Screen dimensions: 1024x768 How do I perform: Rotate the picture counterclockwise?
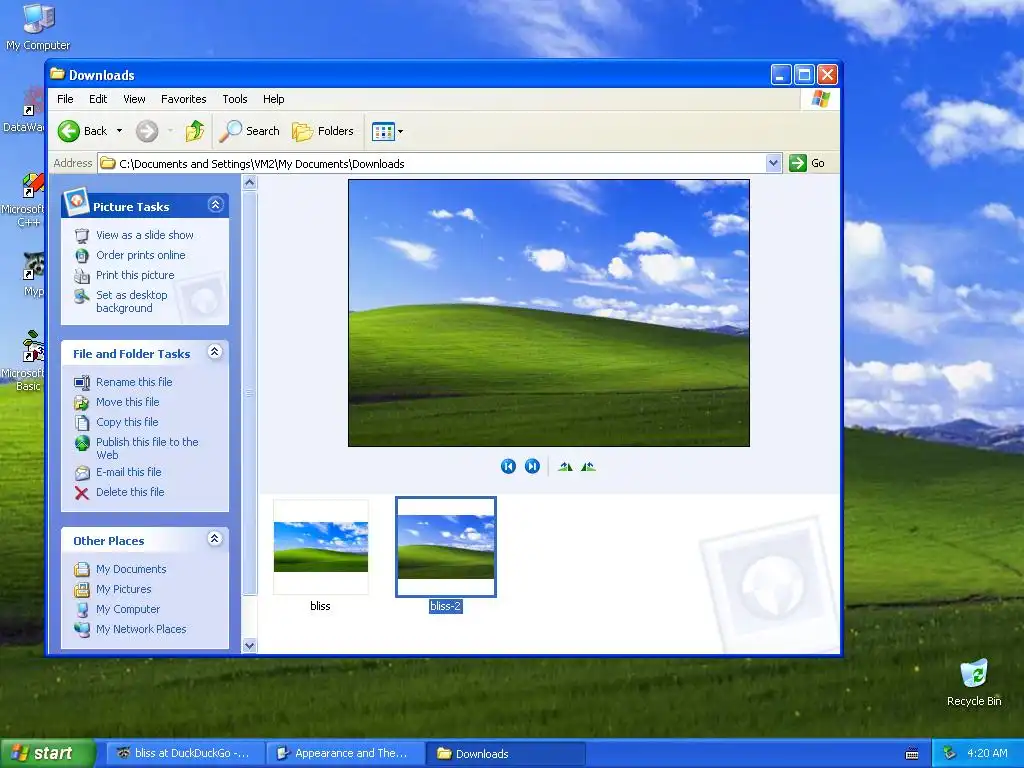[588, 466]
